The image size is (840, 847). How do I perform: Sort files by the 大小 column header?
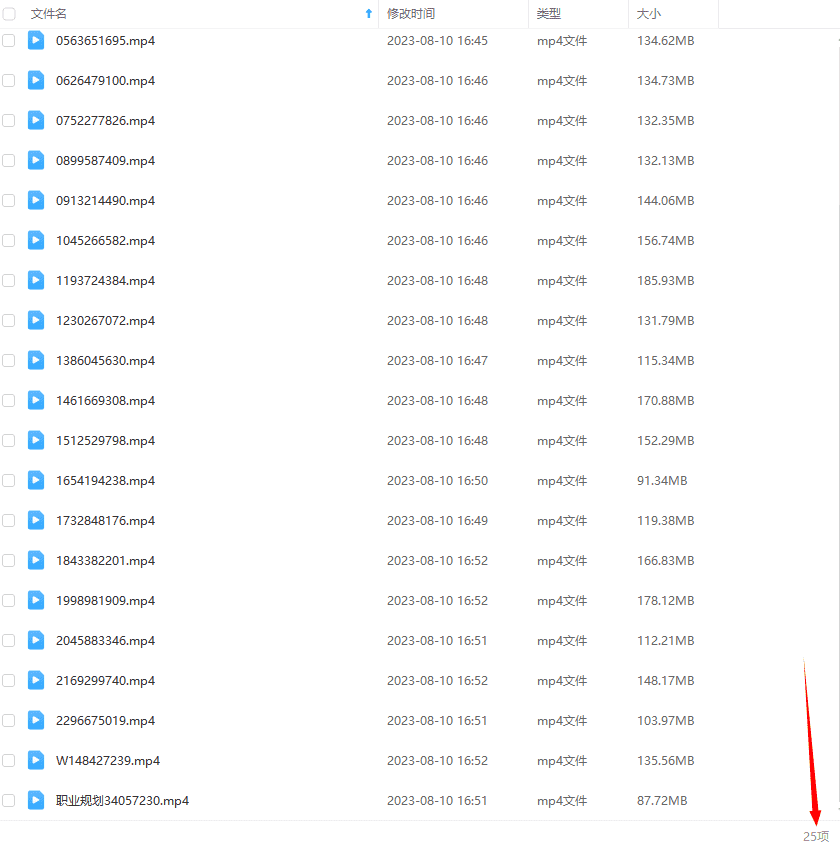[649, 14]
